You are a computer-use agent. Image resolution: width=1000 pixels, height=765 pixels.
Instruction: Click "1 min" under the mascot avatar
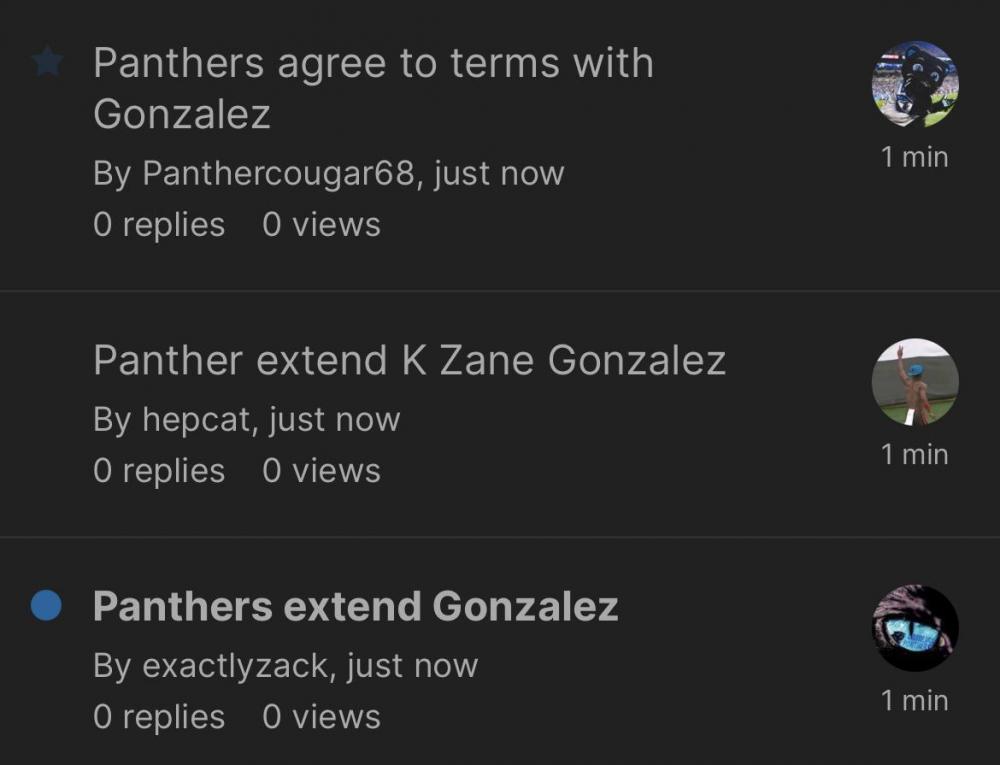914,157
